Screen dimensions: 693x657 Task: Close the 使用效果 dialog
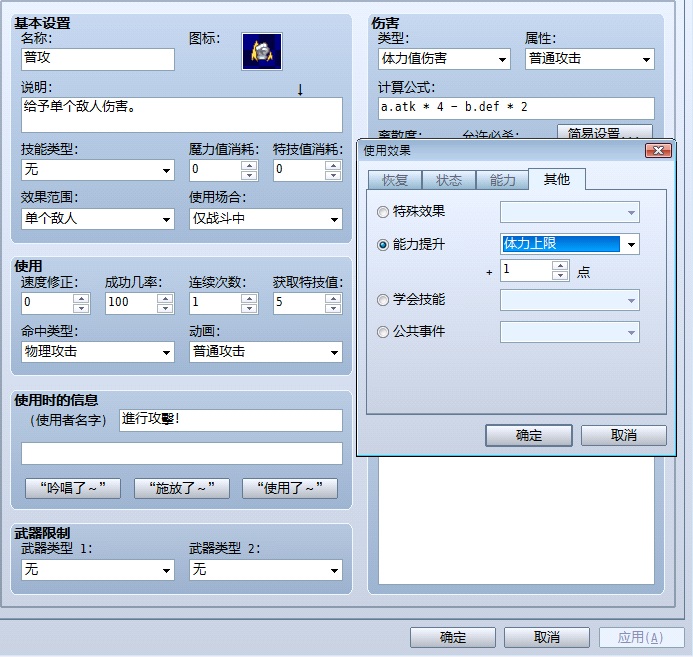(x=658, y=151)
